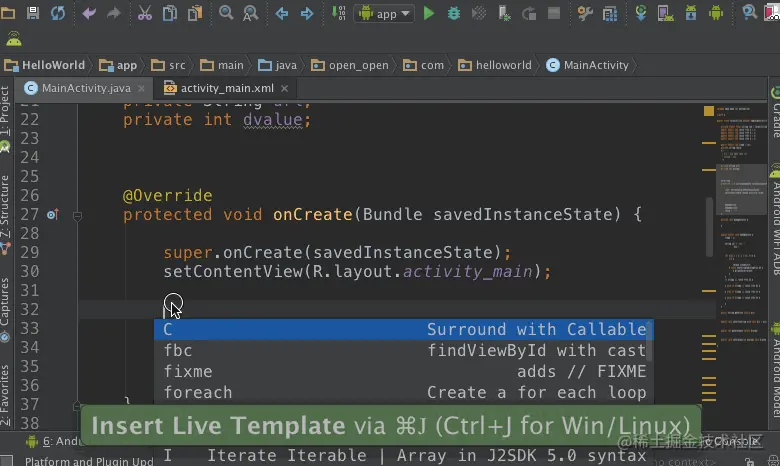
Task: Choose the fbc findViewById template
Action: pos(403,351)
